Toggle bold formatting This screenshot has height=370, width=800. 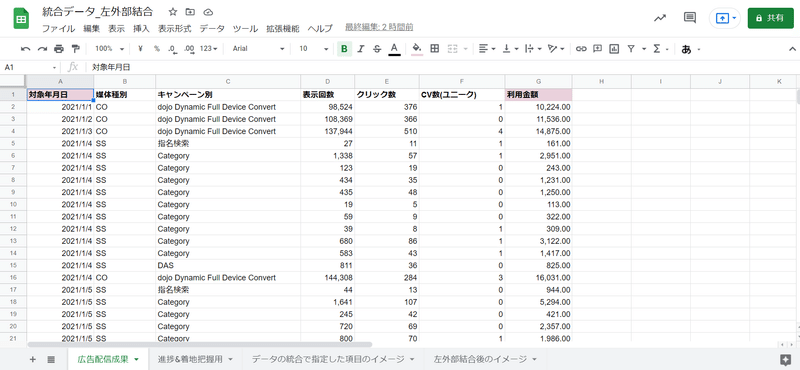(344, 49)
